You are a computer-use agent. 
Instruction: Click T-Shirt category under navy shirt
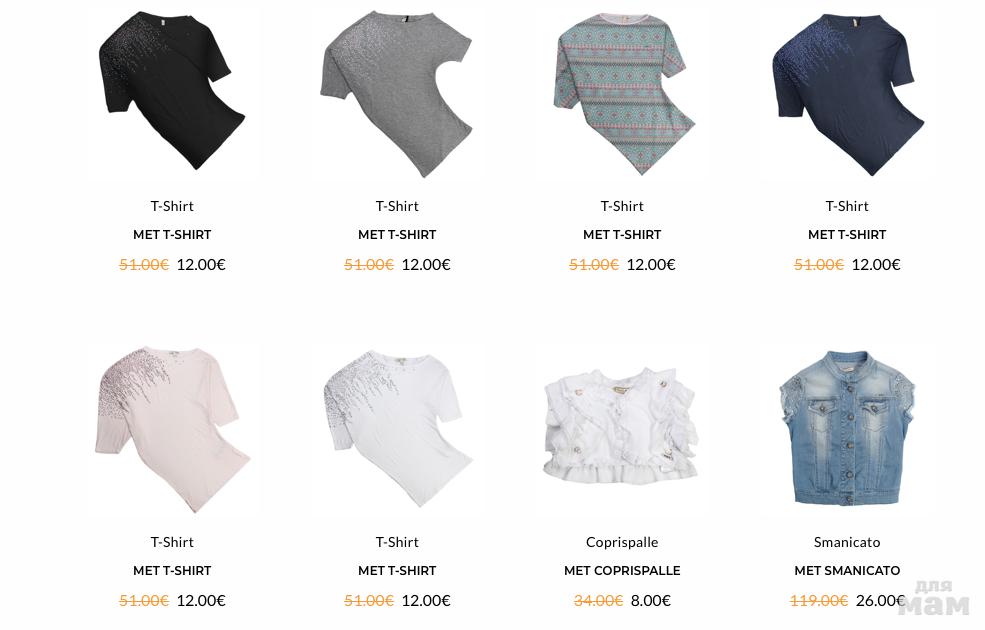click(x=847, y=206)
